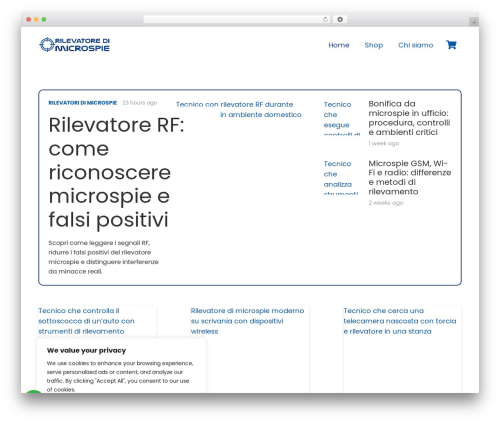Open the shopping cart icon

click(x=451, y=45)
